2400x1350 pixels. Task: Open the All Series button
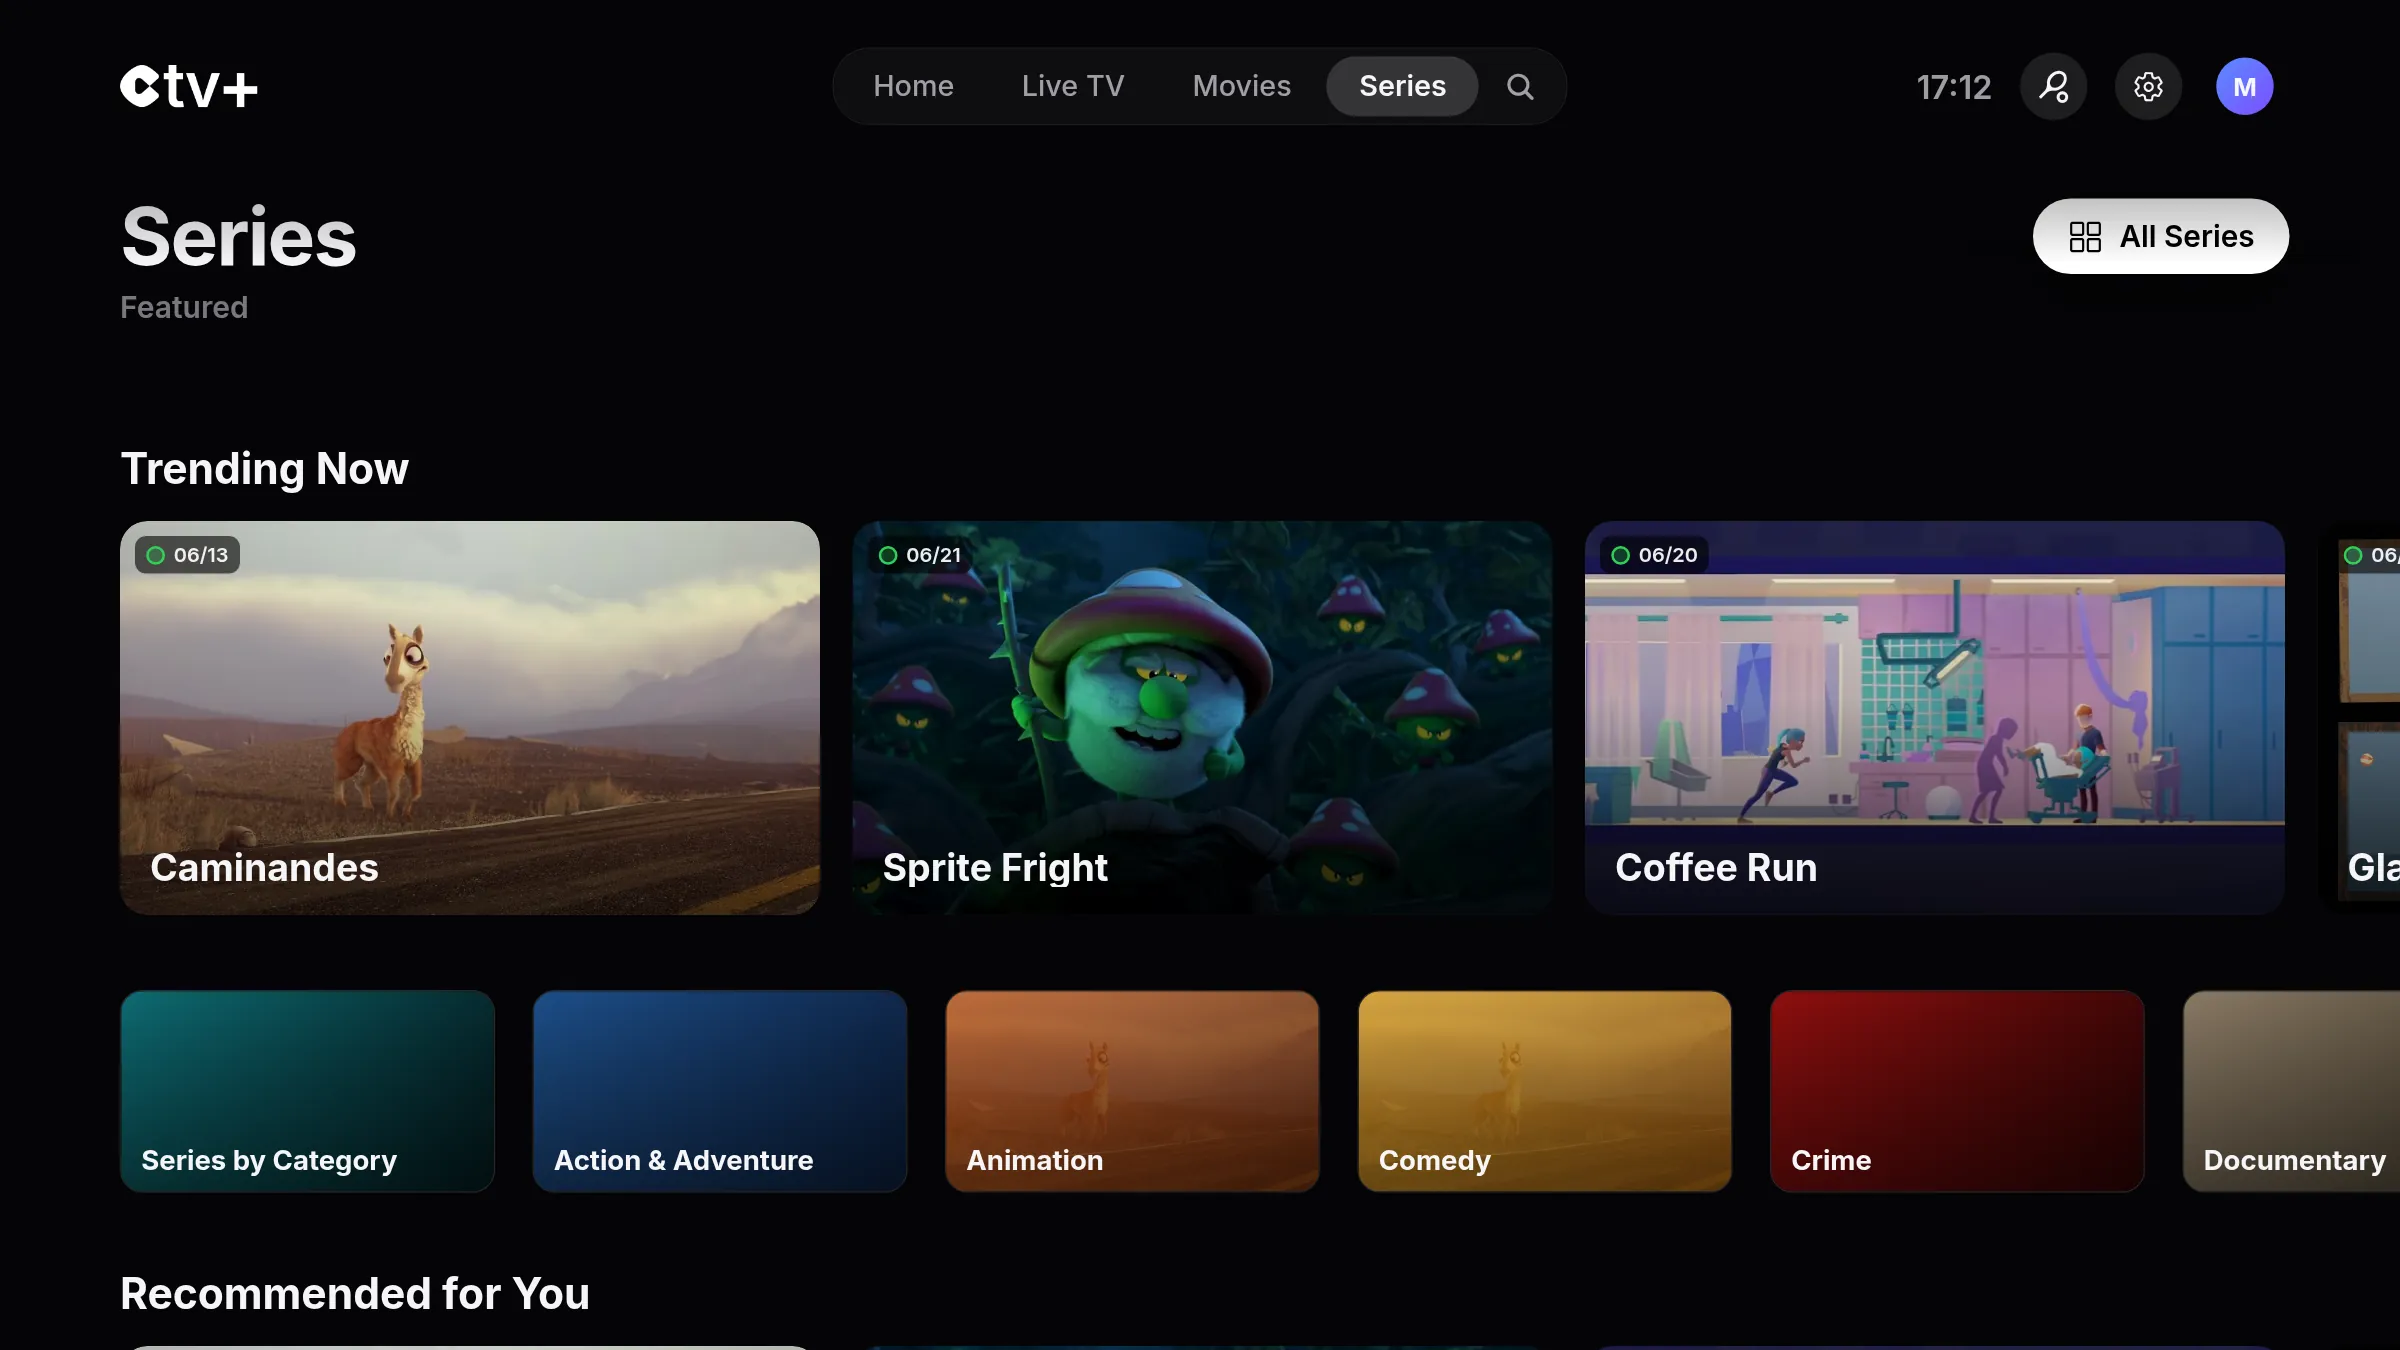point(2160,236)
